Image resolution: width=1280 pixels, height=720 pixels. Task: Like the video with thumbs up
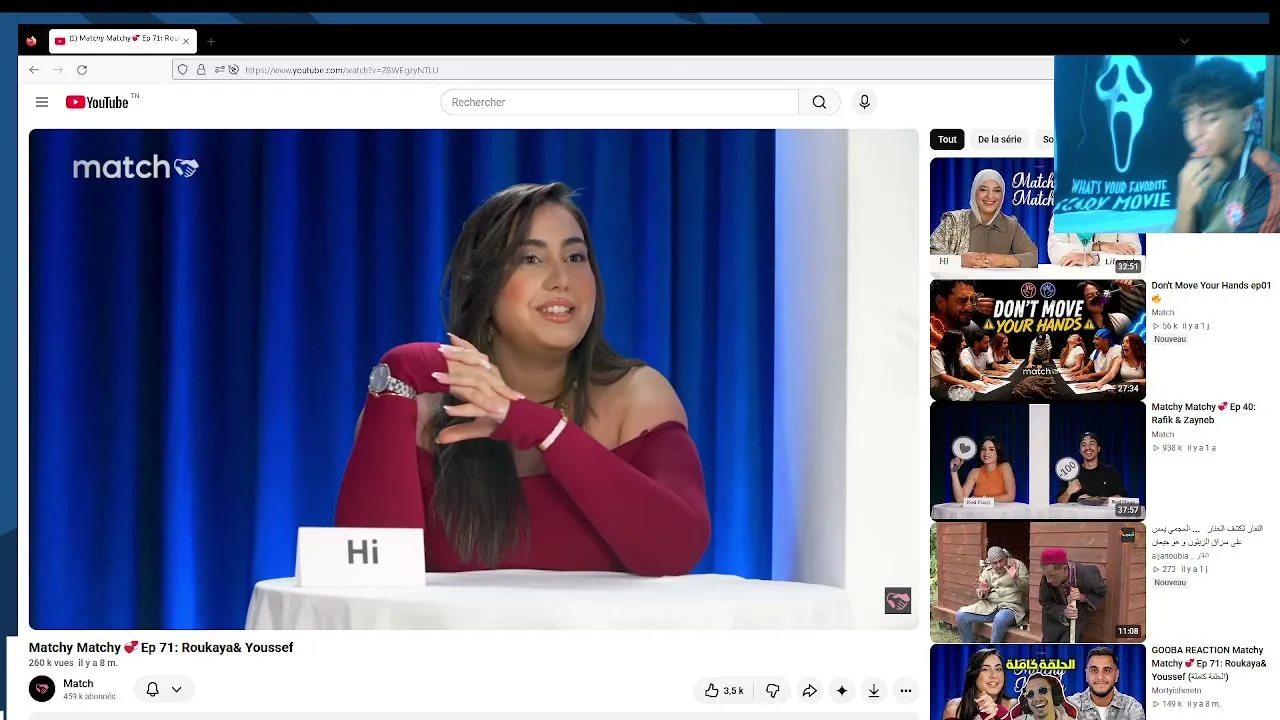(725, 690)
